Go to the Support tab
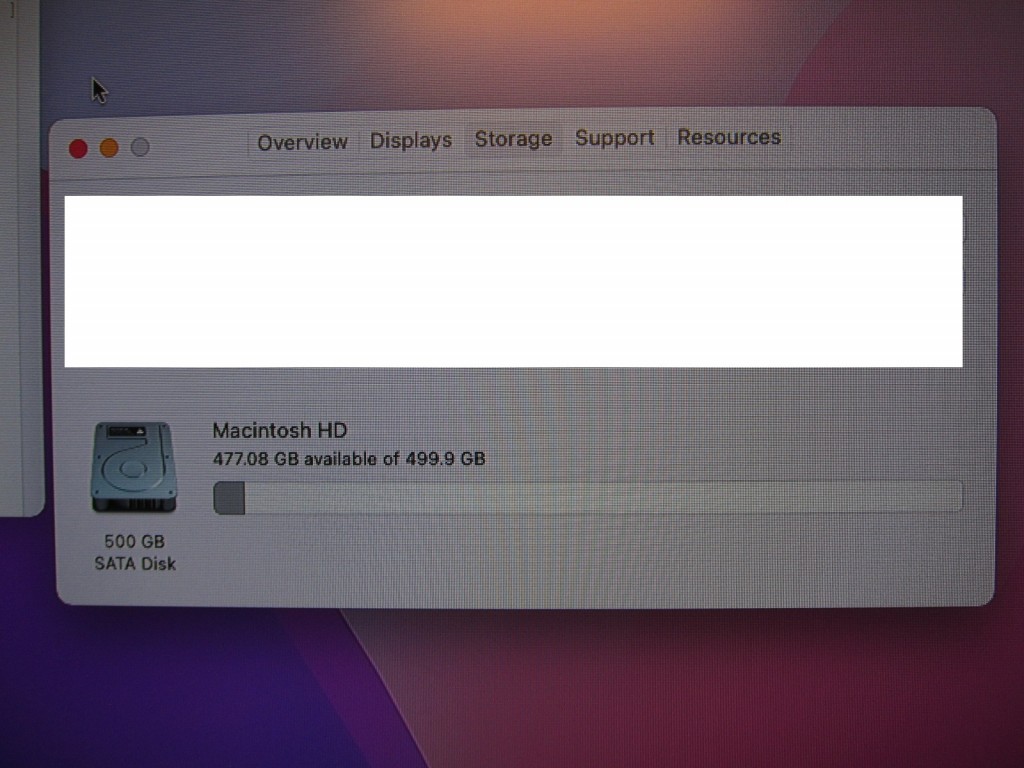This screenshot has width=1024, height=768. click(x=615, y=138)
